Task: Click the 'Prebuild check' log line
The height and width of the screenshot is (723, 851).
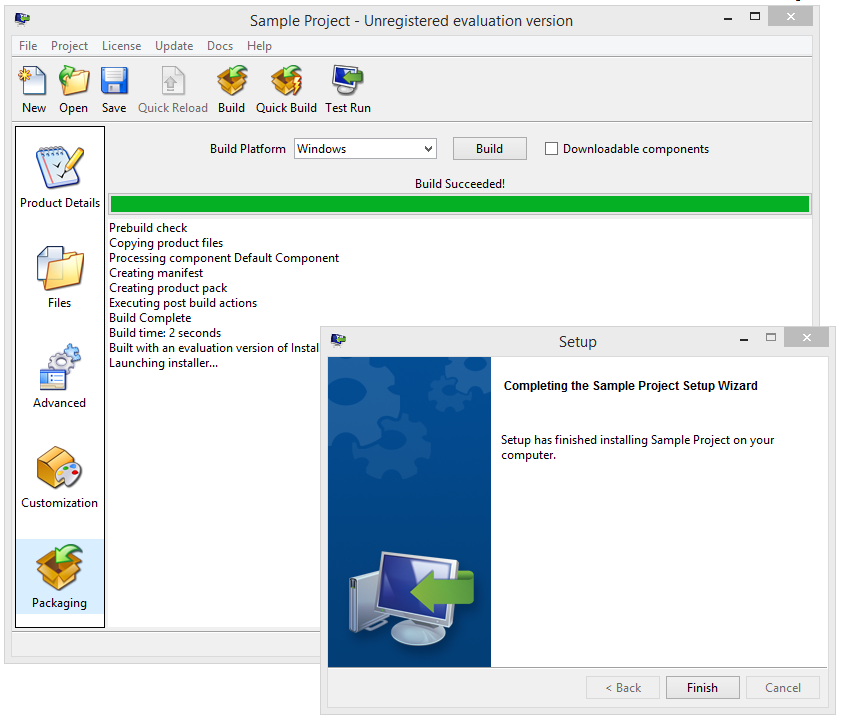Action: pos(148,228)
